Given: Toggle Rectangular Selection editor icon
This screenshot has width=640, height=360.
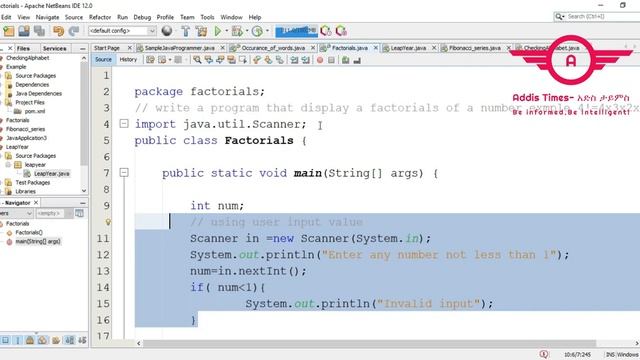Looking at the screenshot, I should [243, 60].
